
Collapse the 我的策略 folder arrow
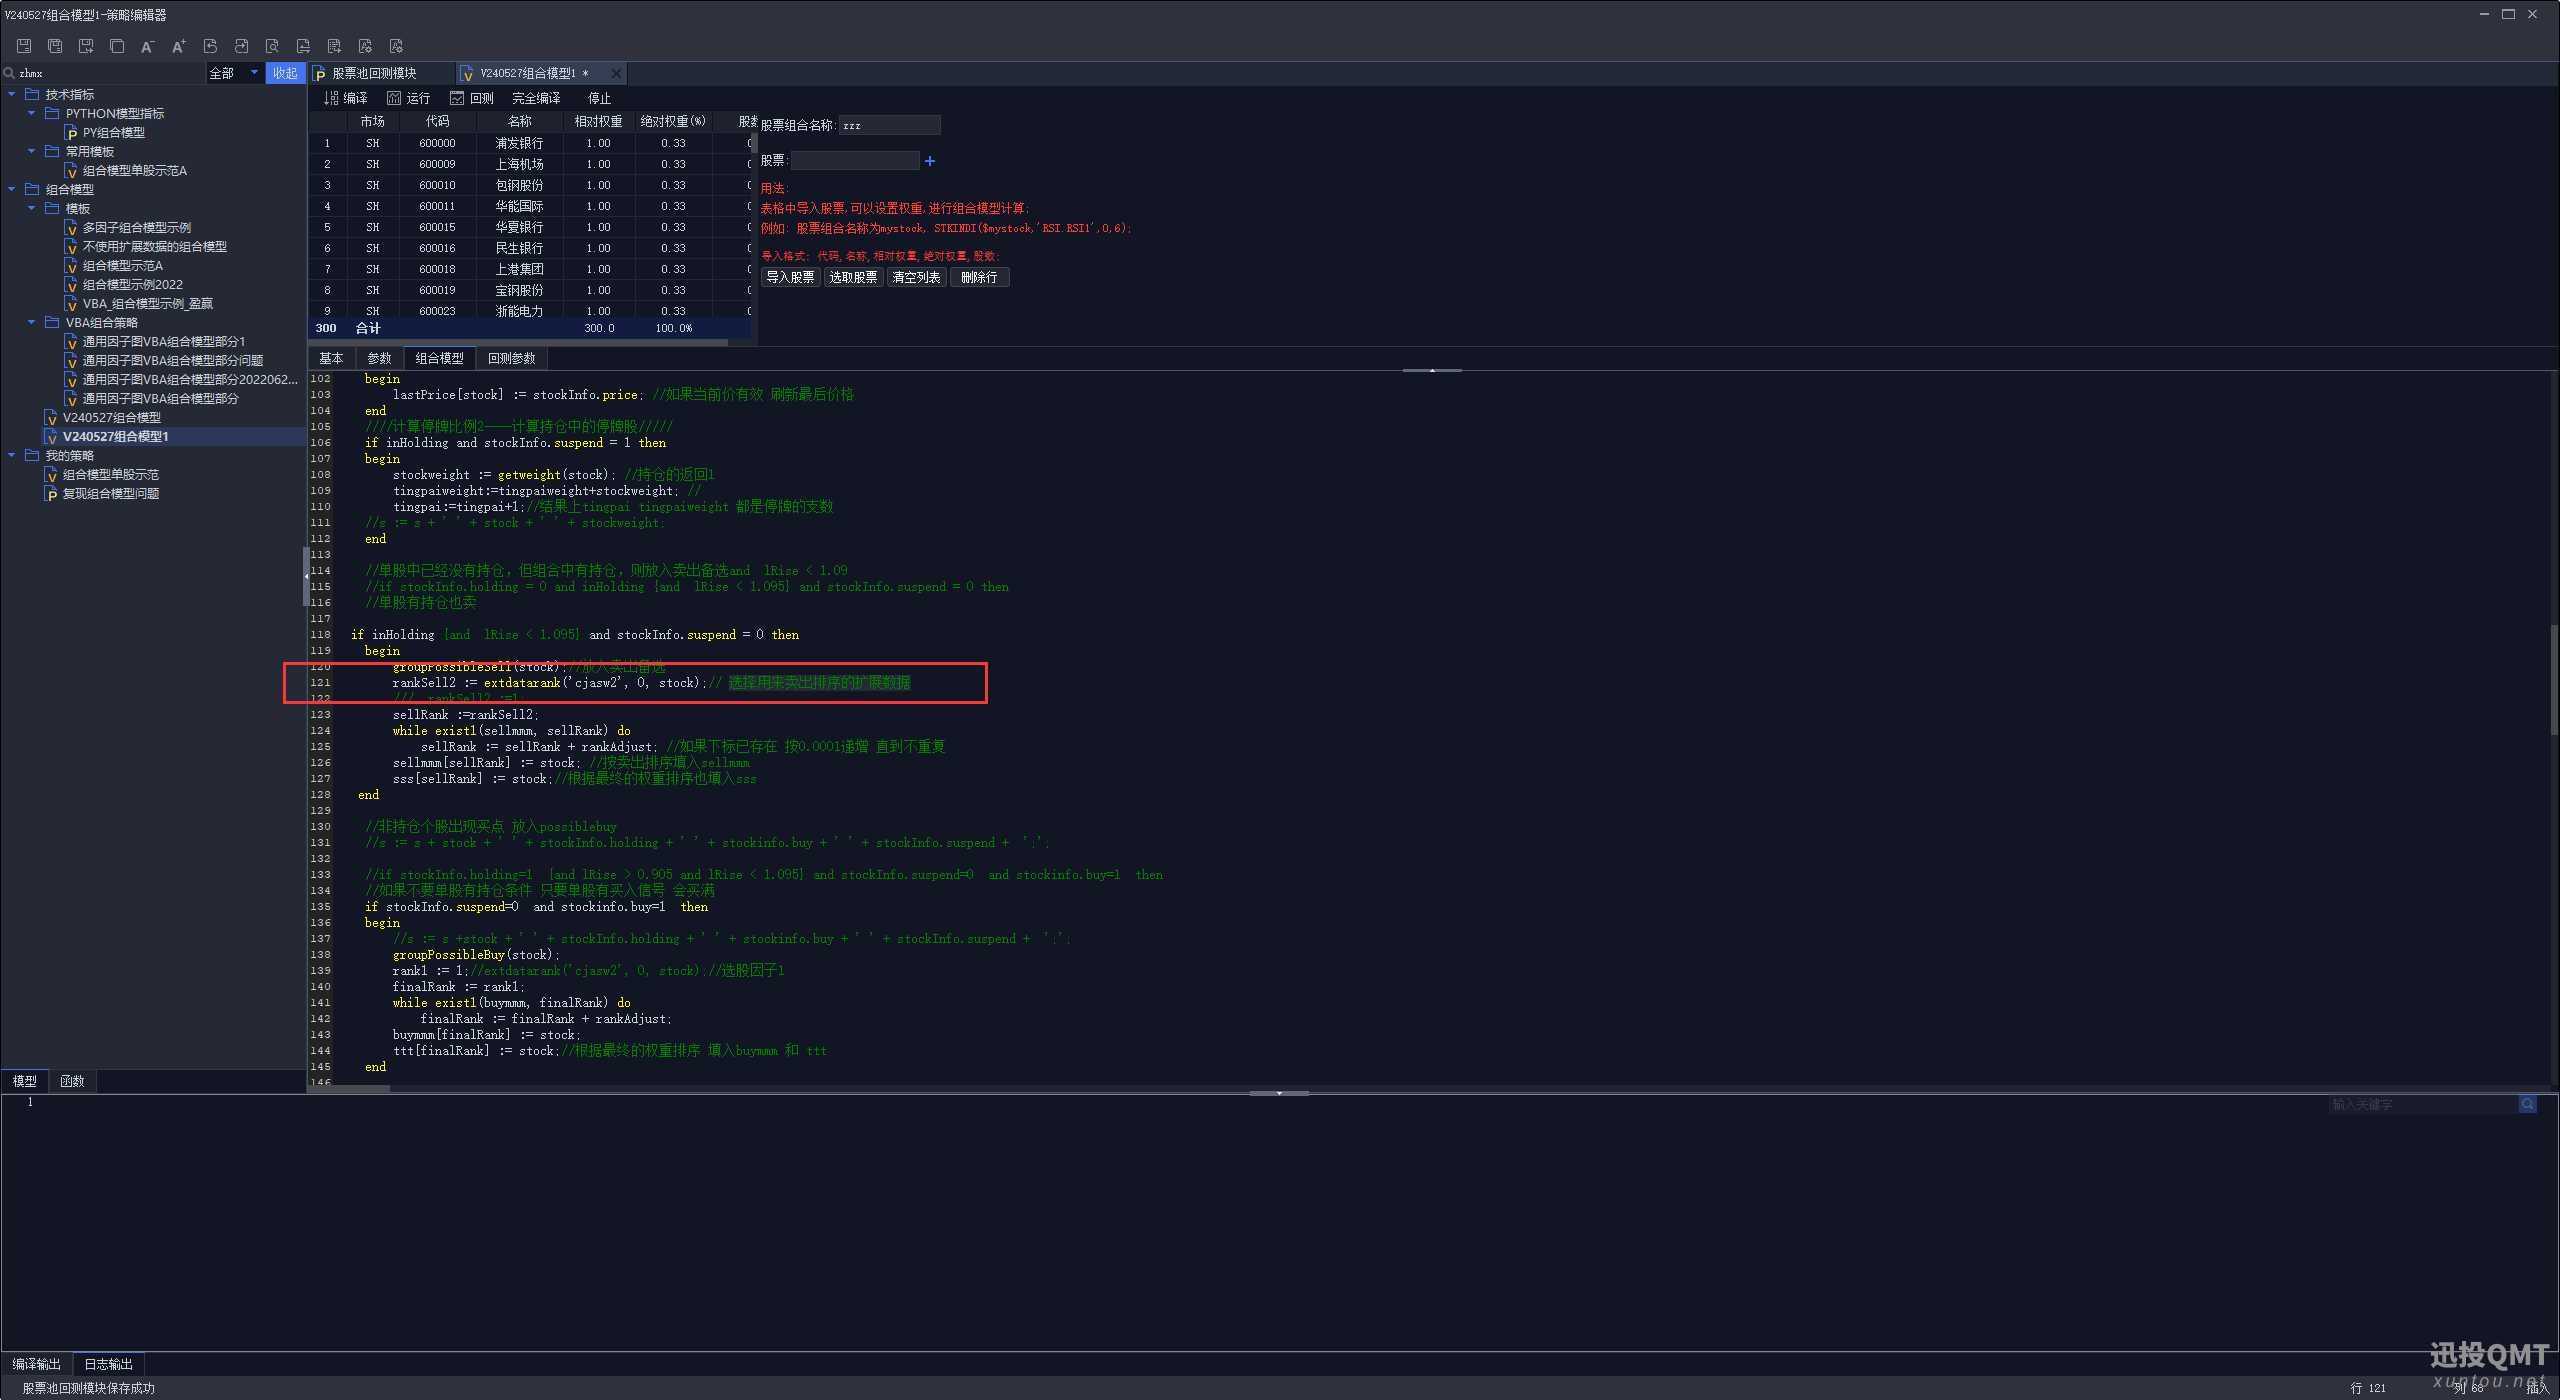coord(12,455)
